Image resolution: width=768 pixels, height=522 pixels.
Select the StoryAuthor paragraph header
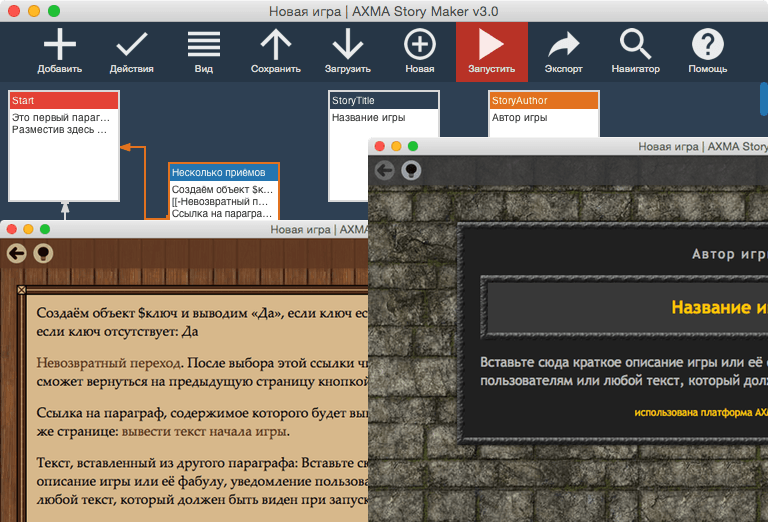click(x=544, y=100)
